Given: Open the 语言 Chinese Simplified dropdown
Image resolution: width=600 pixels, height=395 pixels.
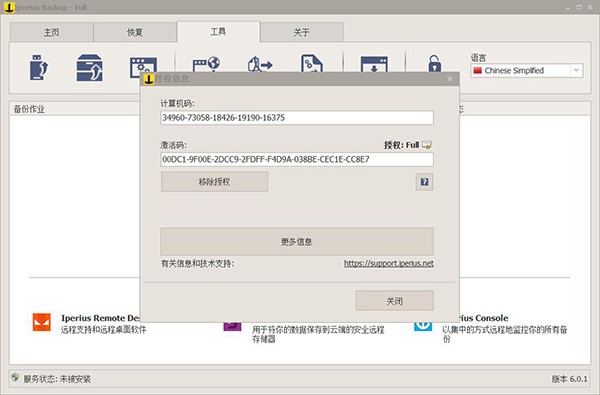Looking at the screenshot, I should 527,70.
